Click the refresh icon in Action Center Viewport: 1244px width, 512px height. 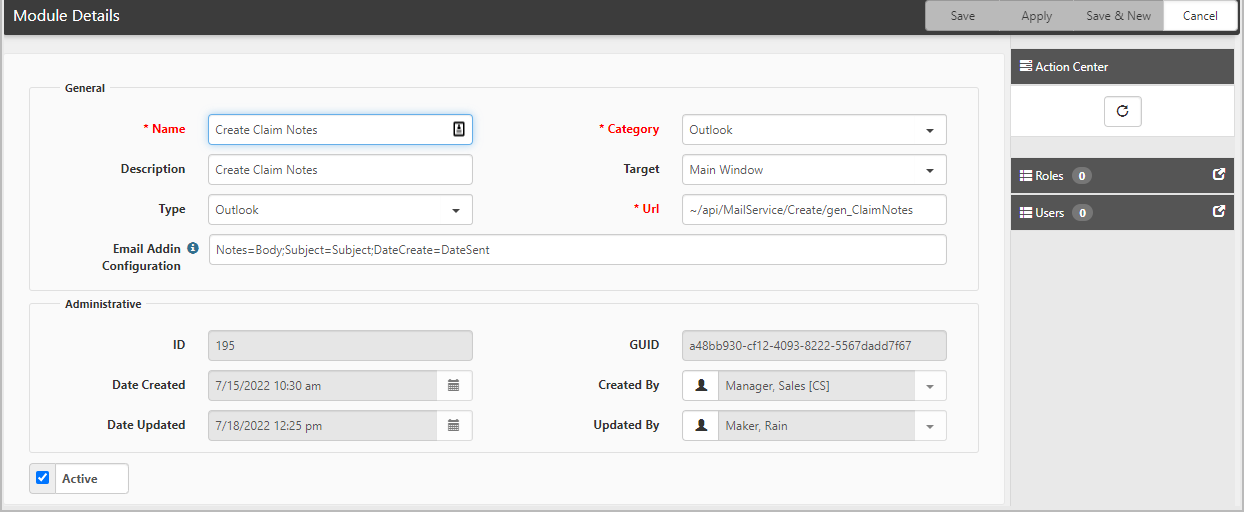1122,111
